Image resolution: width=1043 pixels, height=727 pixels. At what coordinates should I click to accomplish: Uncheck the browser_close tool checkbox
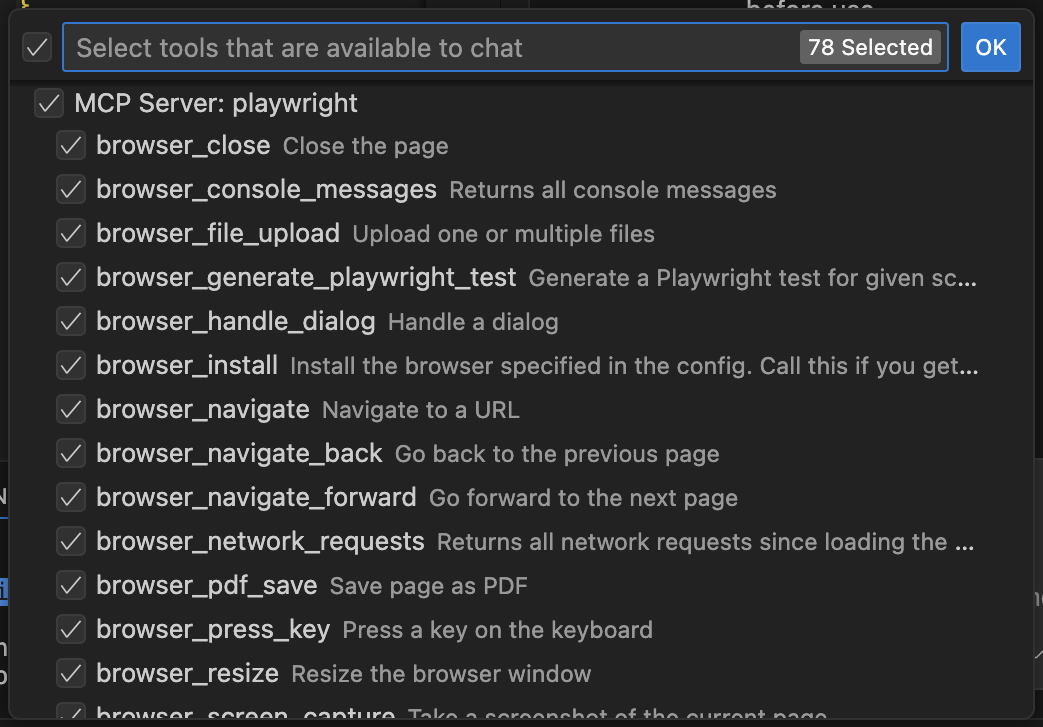click(71, 145)
